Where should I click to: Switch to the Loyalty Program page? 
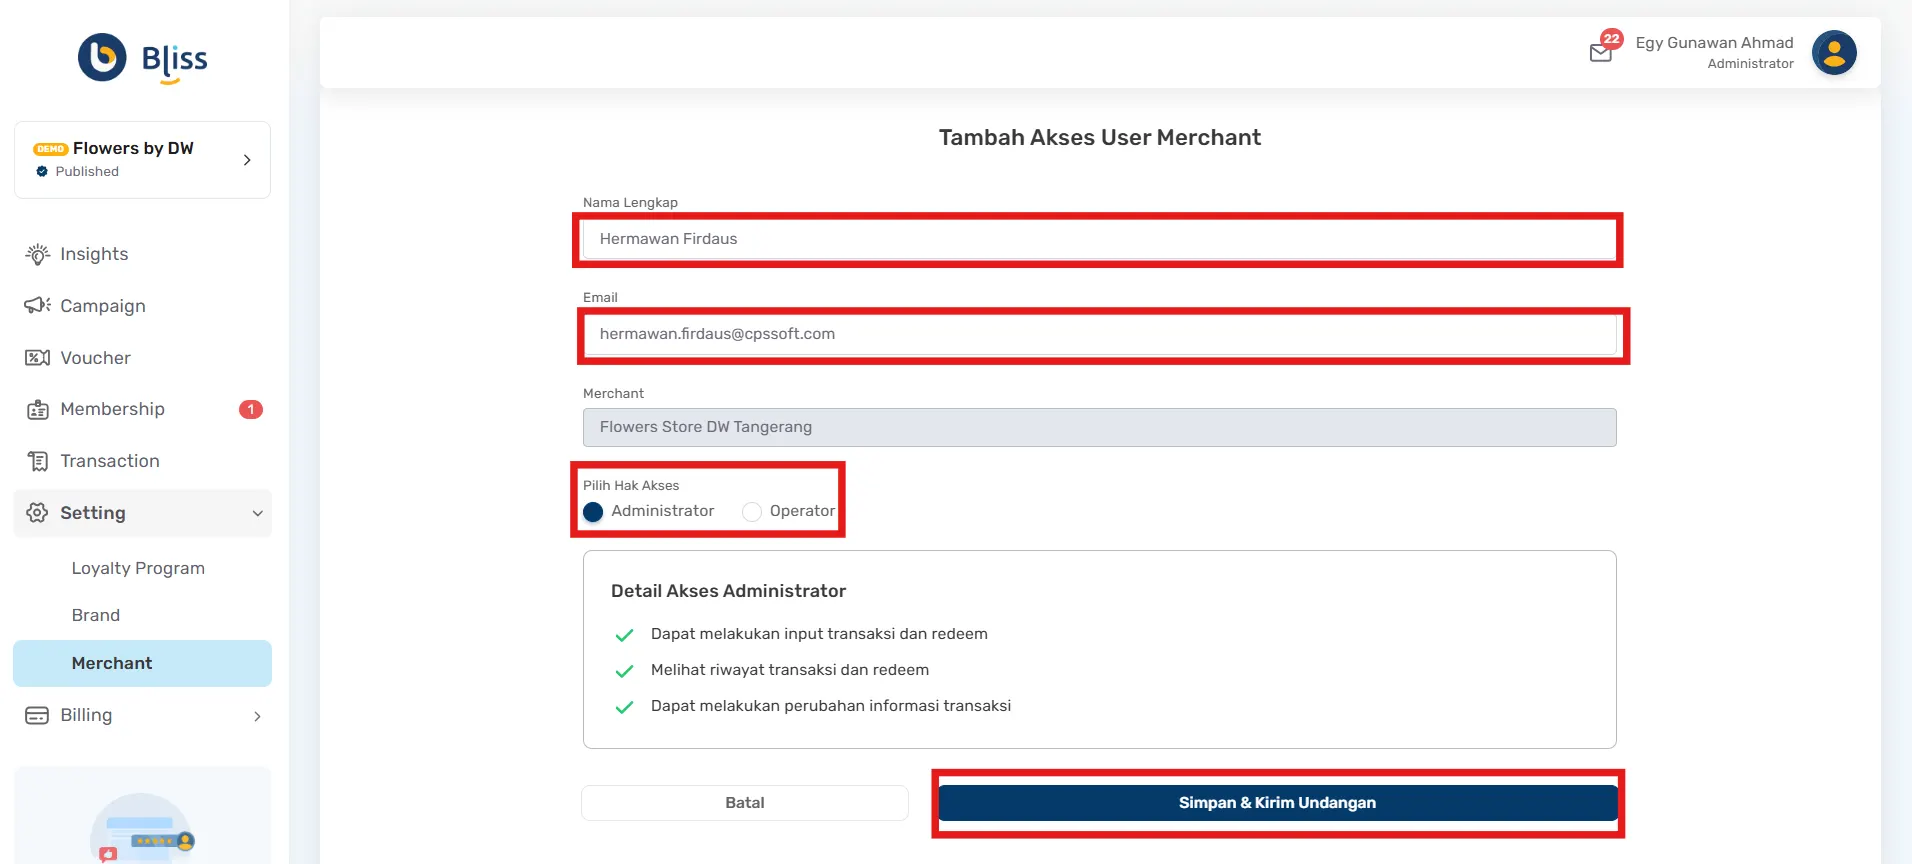(138, 568)
